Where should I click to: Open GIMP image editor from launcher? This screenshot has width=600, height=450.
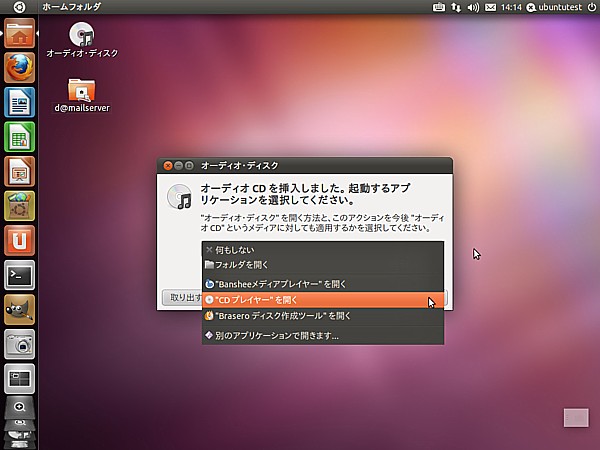tap(19, 308)
